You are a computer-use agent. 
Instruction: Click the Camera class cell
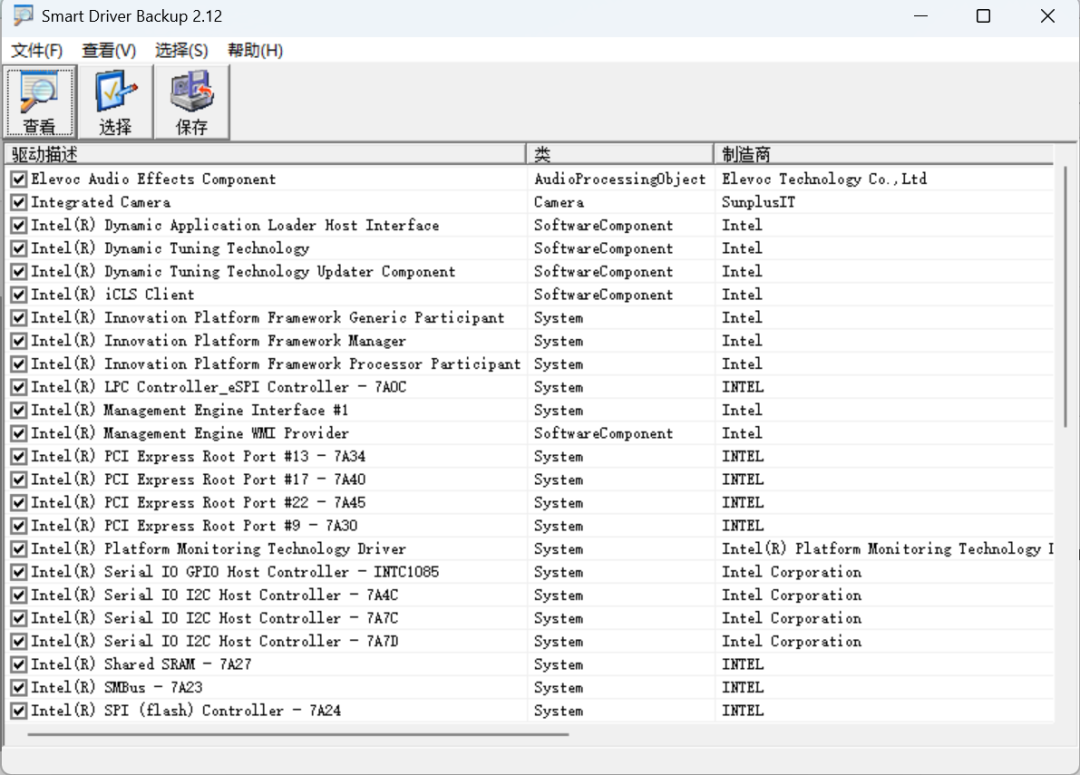pyautogui.click(x=559, y=203)
